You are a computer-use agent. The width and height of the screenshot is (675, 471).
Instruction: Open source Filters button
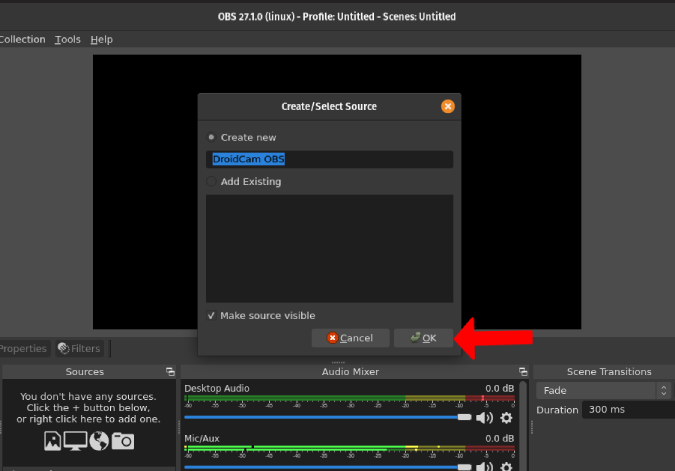79,348
